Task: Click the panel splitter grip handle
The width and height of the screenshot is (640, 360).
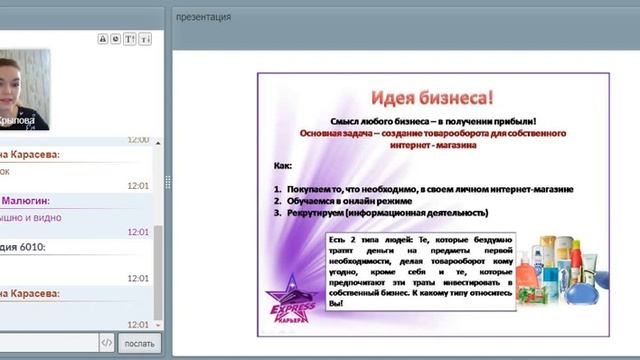Action: [168, 182]
